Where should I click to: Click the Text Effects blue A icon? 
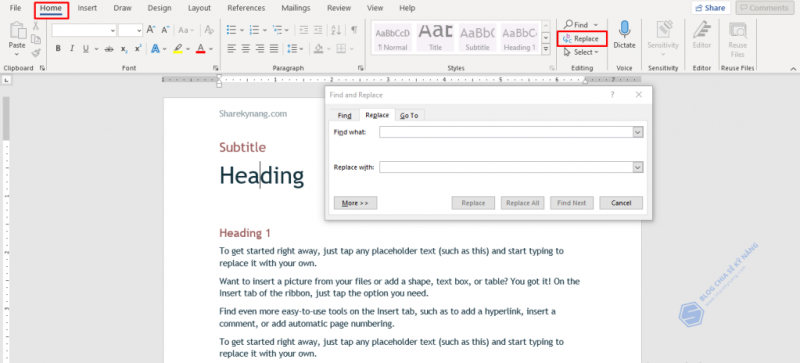pos(155,49)
